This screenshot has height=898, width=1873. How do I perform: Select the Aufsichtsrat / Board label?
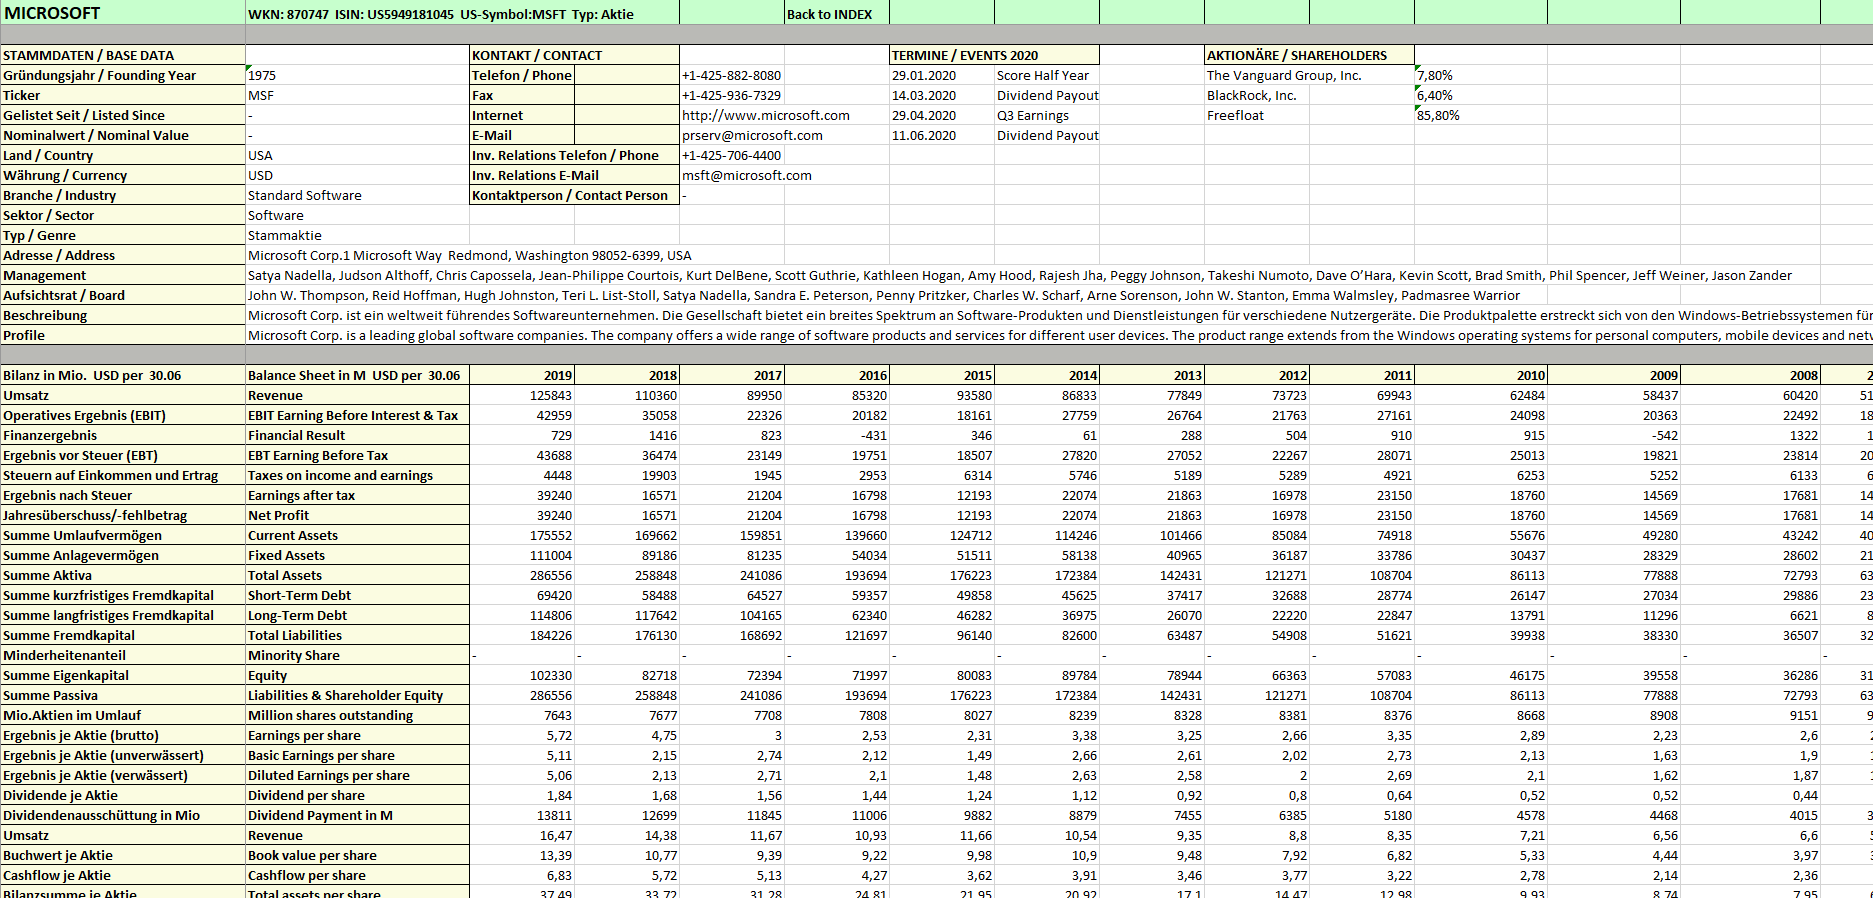click(x=123, y=295)
